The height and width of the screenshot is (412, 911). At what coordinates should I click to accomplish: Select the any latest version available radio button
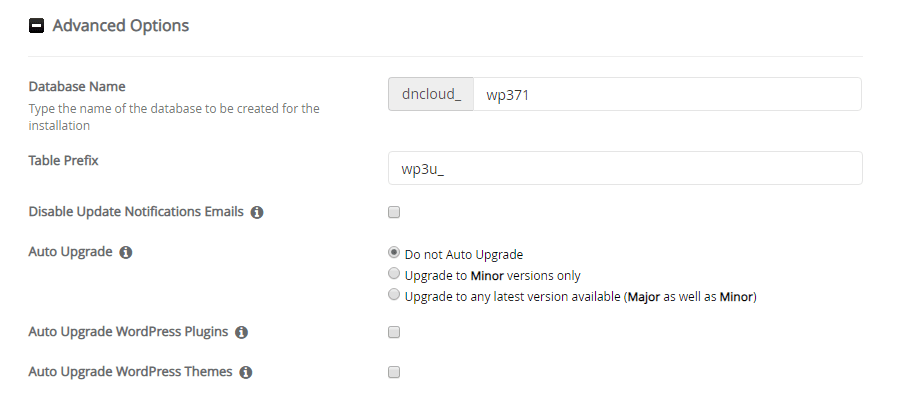394,294
